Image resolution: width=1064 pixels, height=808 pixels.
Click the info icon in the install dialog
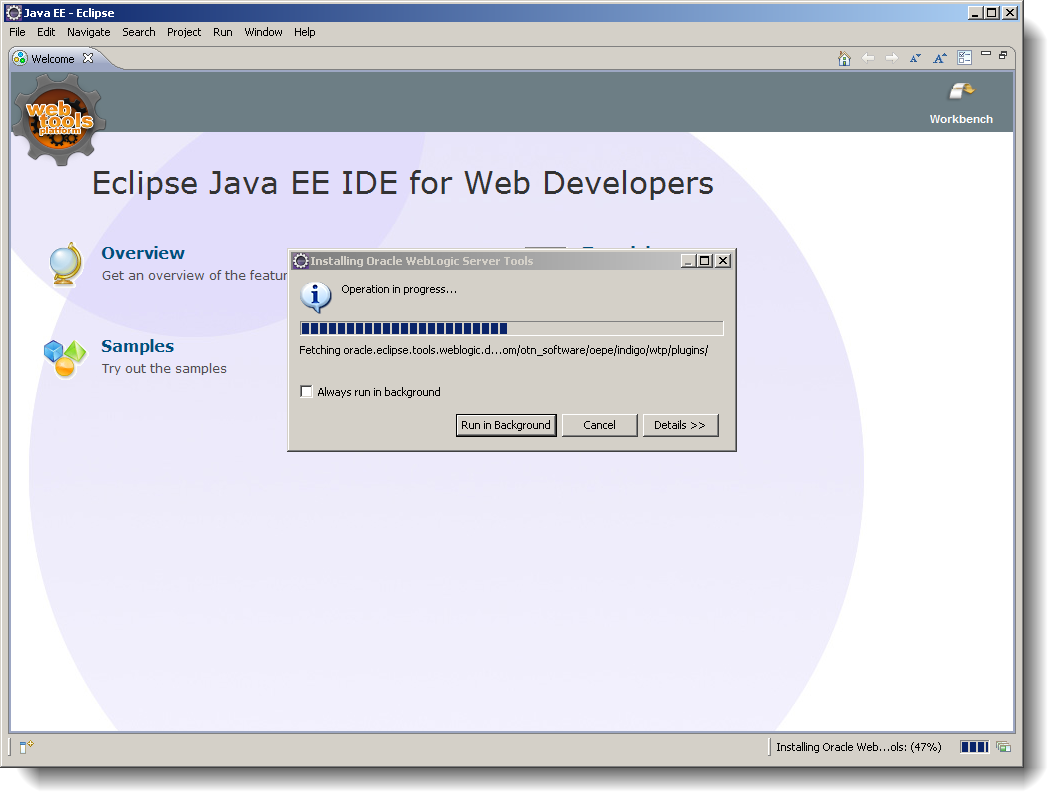(x=318, y=297)
